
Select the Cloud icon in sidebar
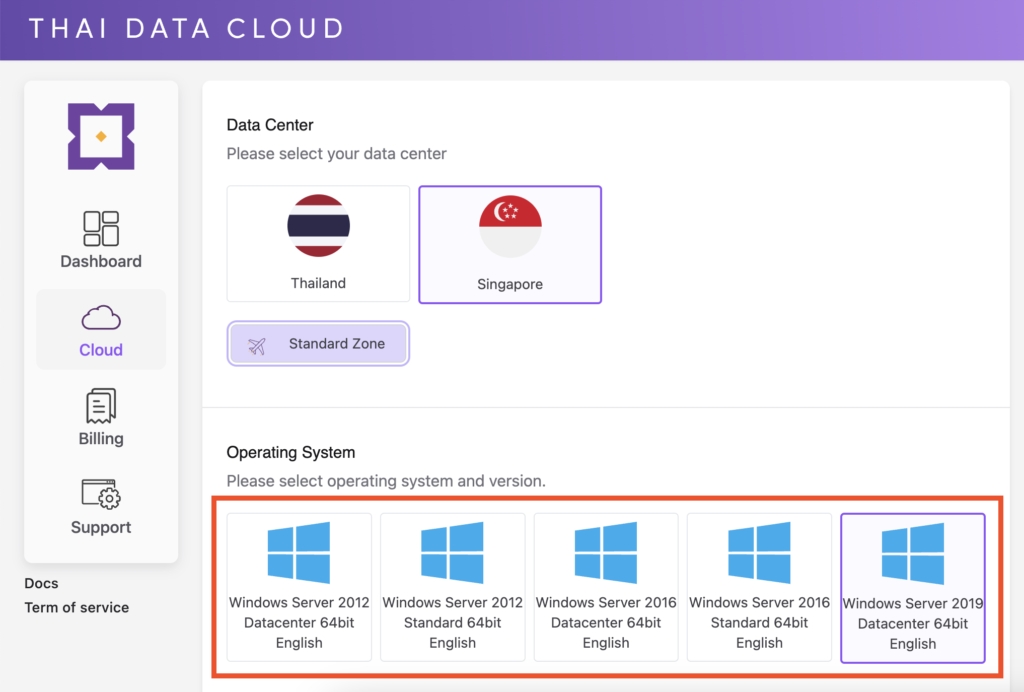tap(101, 319)
